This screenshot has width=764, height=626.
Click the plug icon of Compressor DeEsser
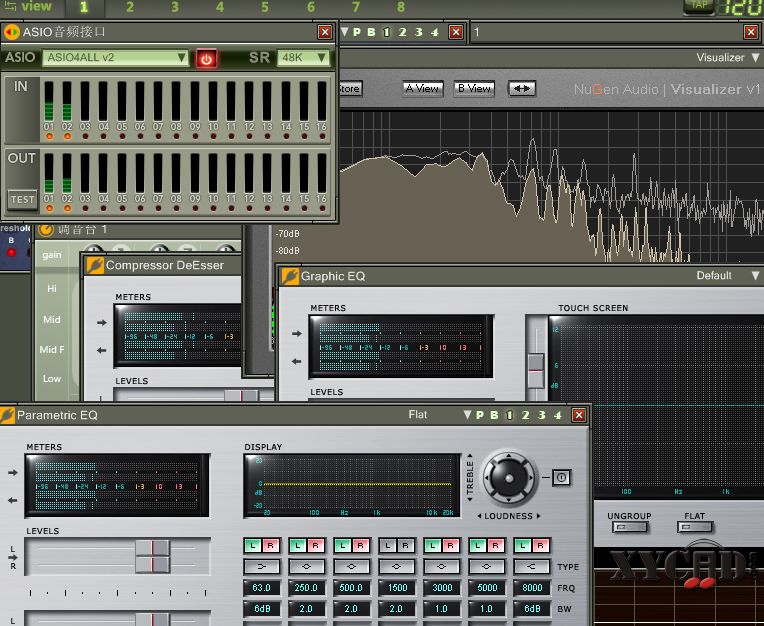[95, 266]
